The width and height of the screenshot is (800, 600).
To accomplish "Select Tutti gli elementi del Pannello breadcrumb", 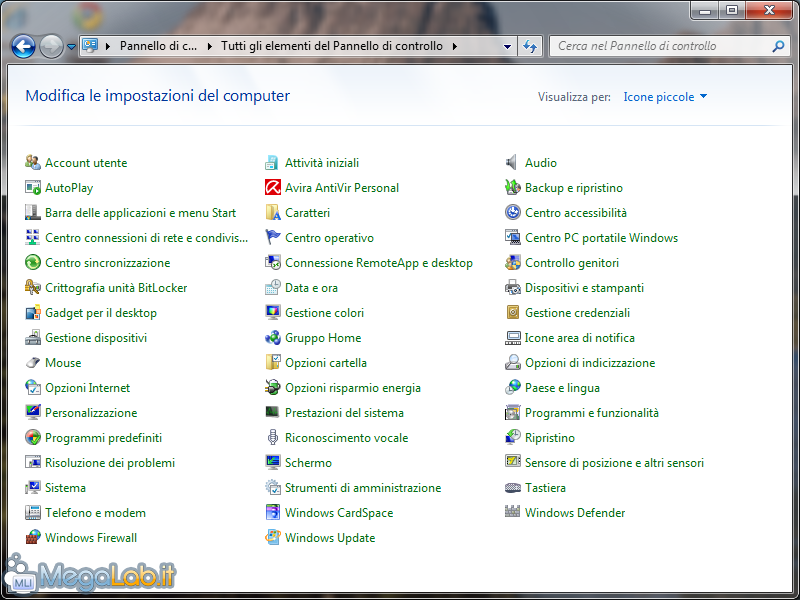I will [x=332, y=46].
